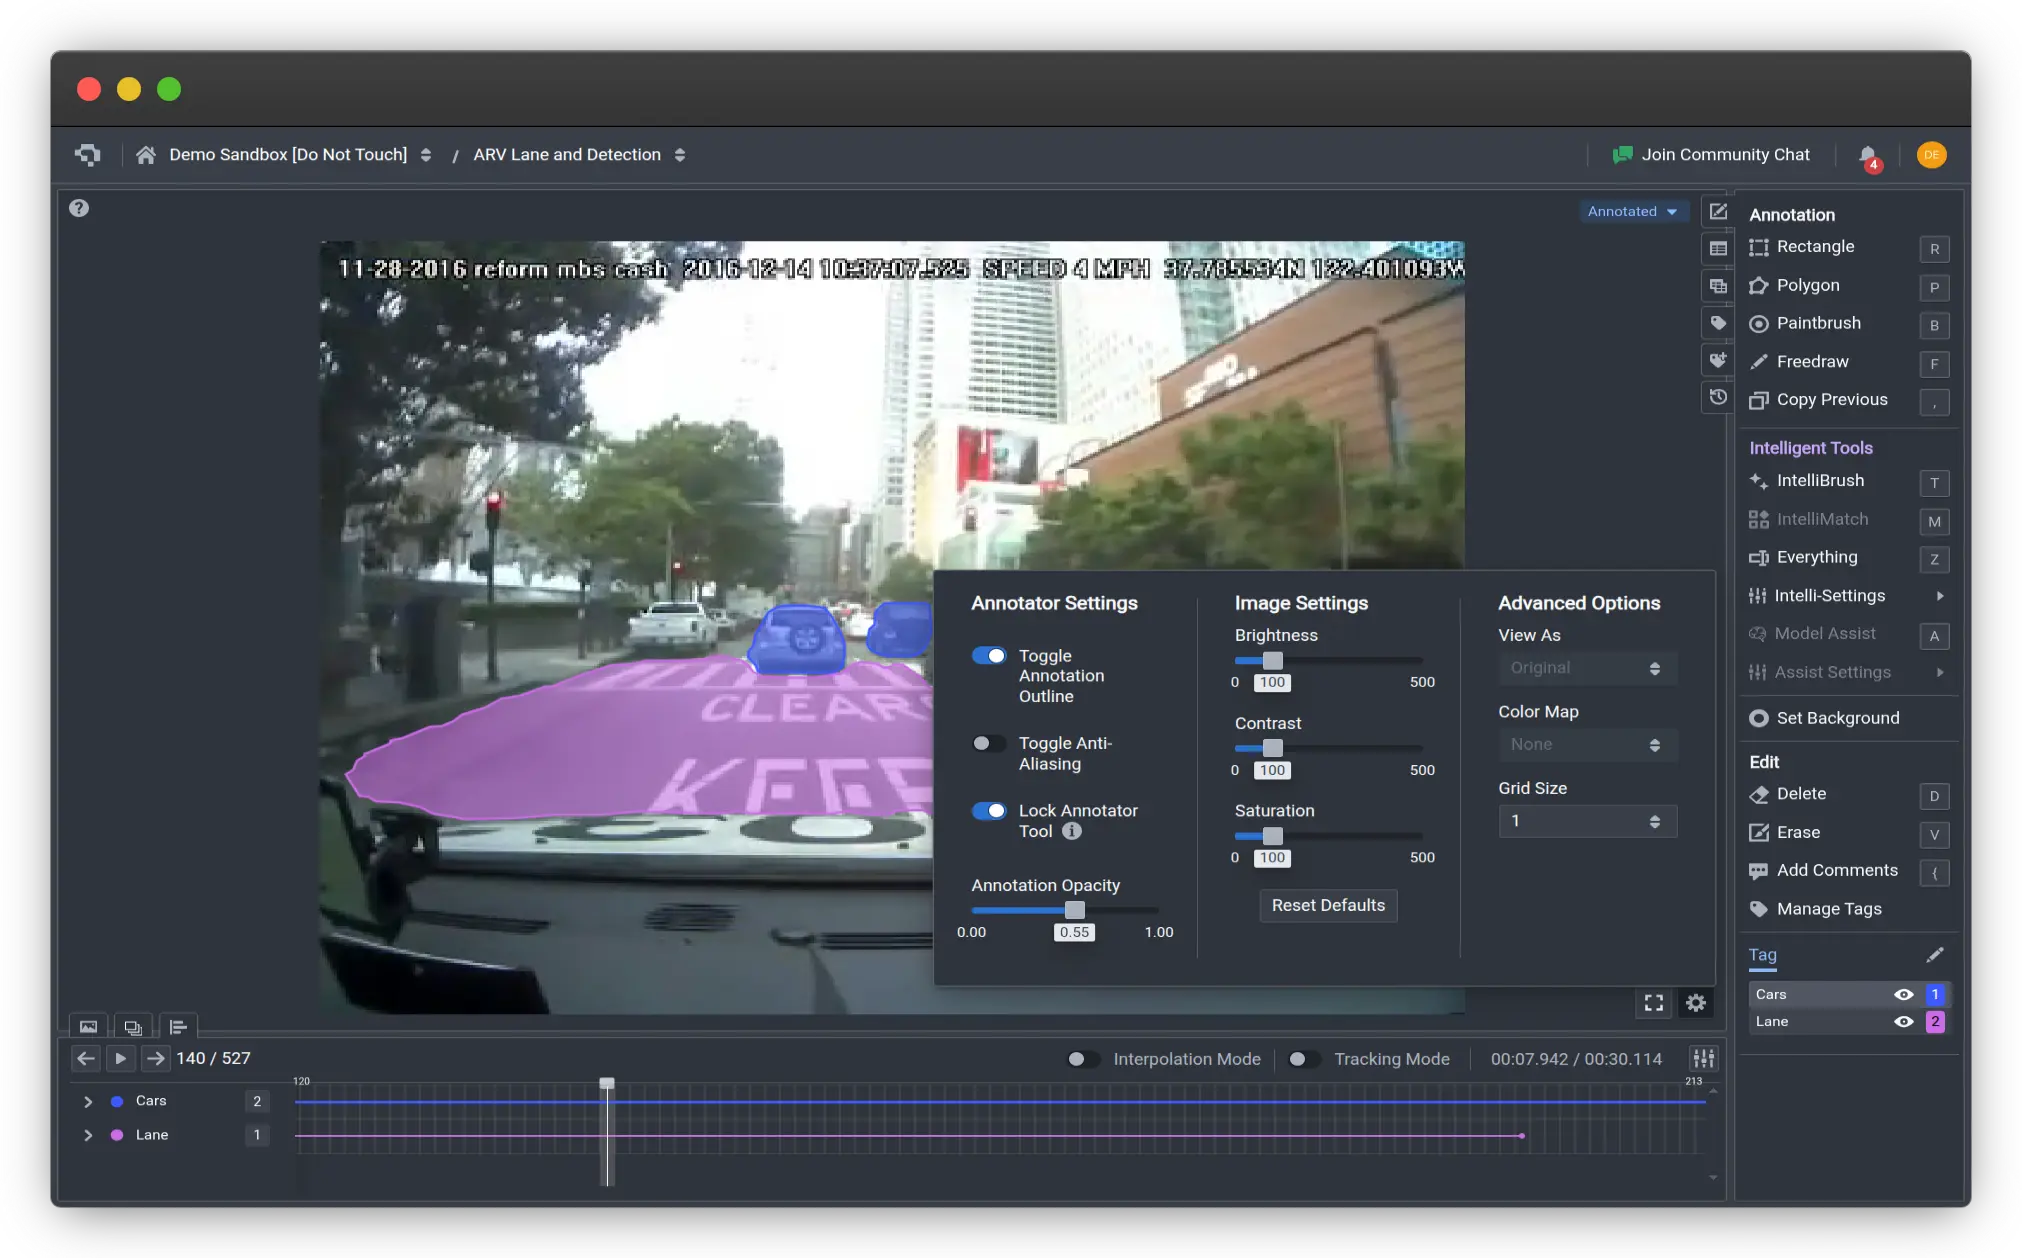Image resolution: width=2022 pixels, height=1258 pixels.
Task: Select the Paintbrush tool
Action: [1817, 323]
